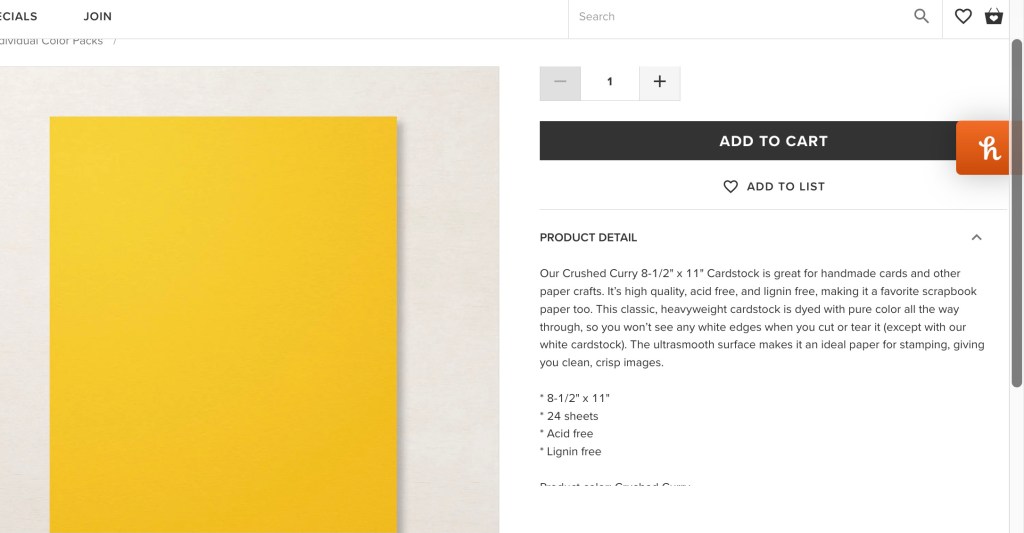Focus the Search text field
Screen dimensions: 1024x533
coord(735,16)
